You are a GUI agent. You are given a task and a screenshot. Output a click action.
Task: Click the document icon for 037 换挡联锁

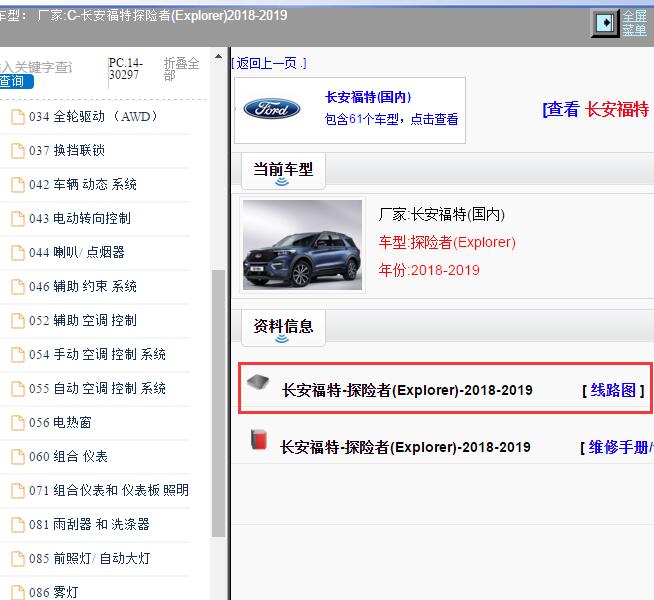tap(18, 151)
